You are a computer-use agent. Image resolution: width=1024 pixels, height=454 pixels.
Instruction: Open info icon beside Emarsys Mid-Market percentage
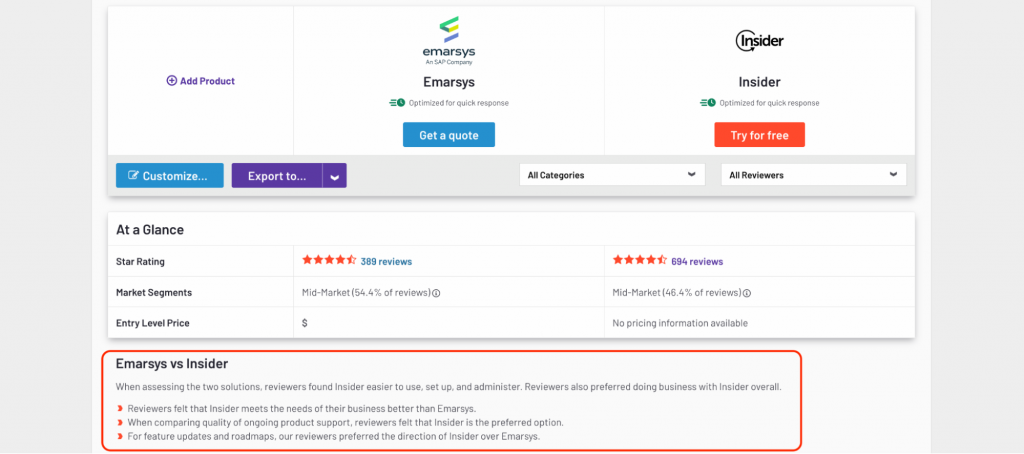437,293
